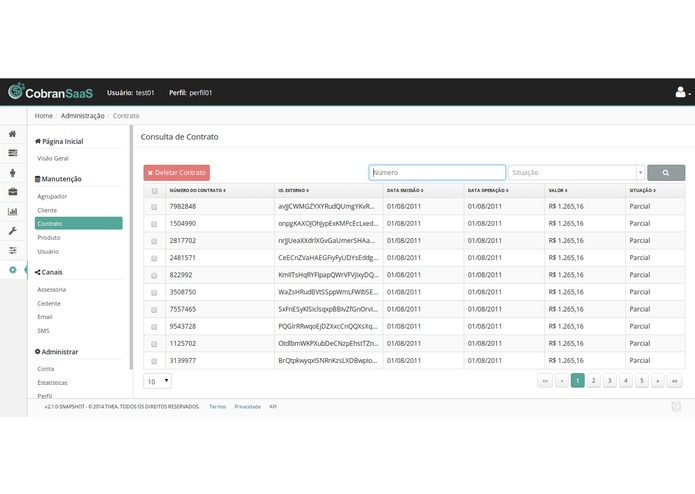Sort by ID. Externo column

[x=293, y=191]
